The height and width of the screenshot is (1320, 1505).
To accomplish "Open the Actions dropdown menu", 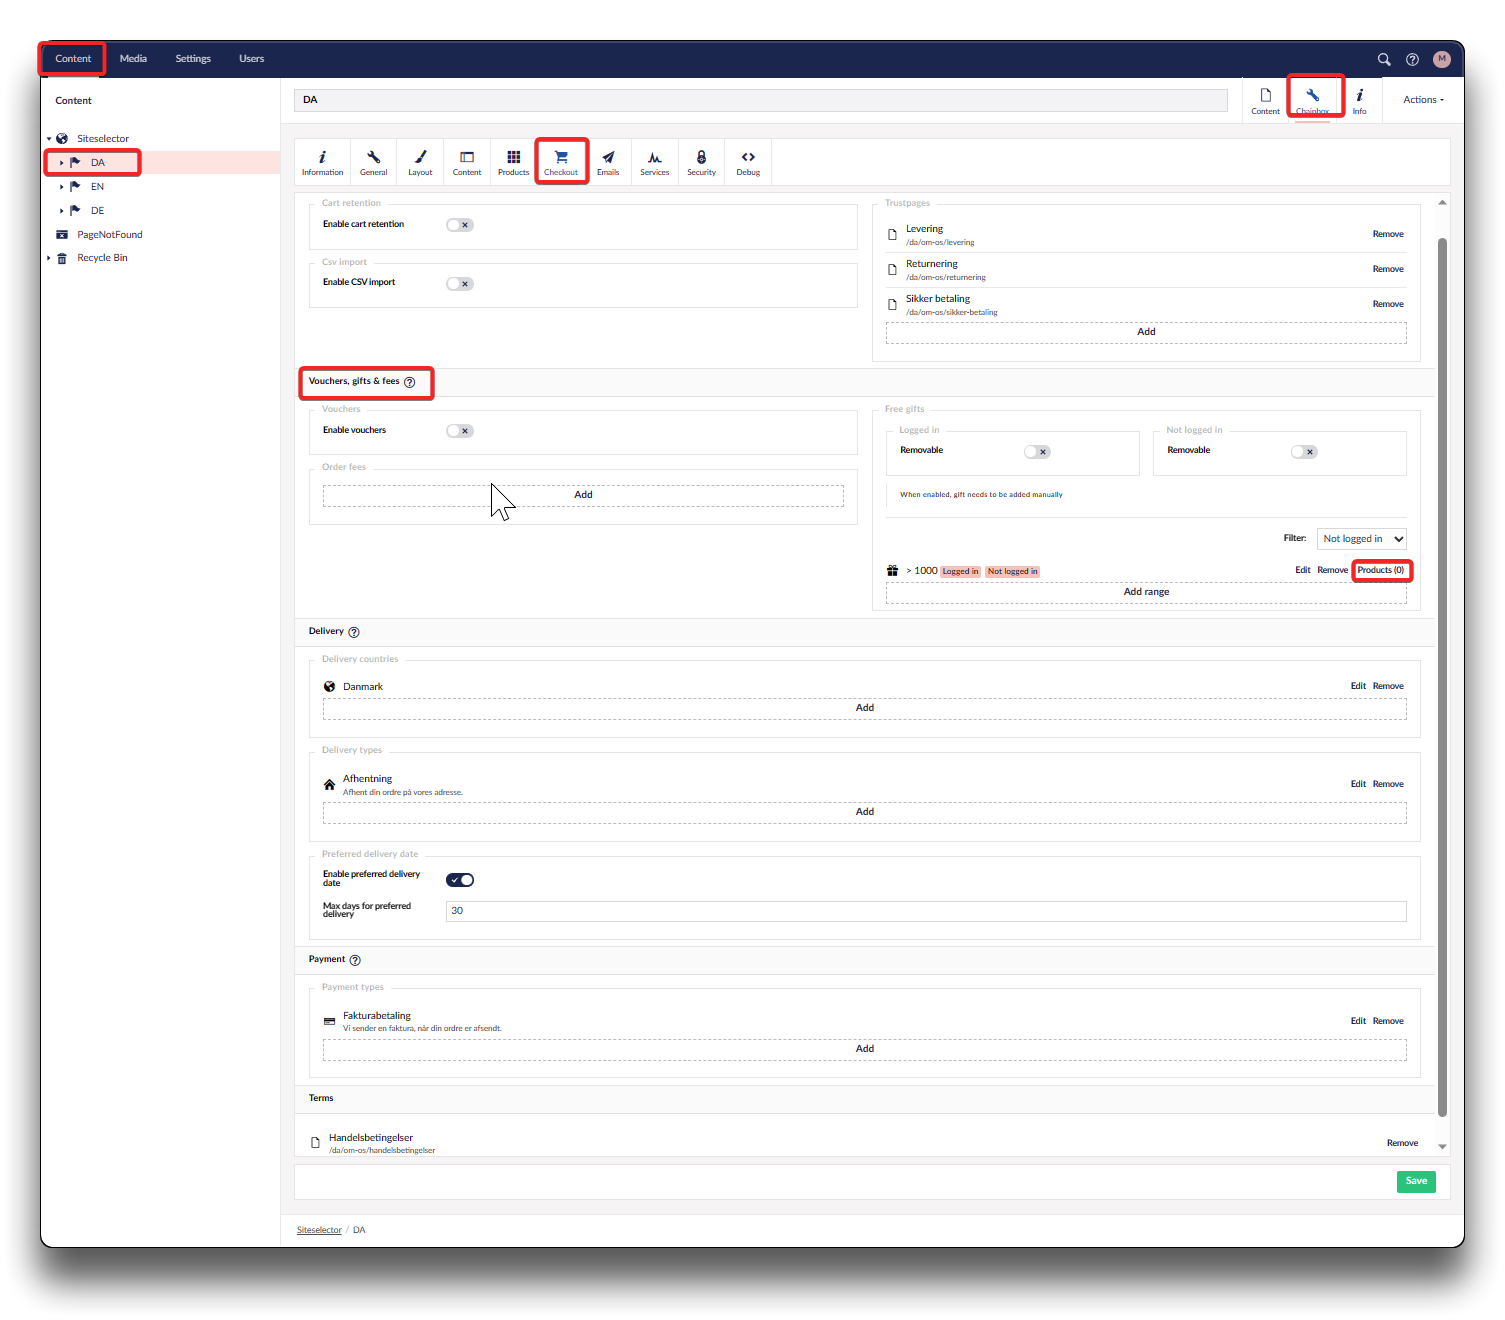I will coord(1423,100).
